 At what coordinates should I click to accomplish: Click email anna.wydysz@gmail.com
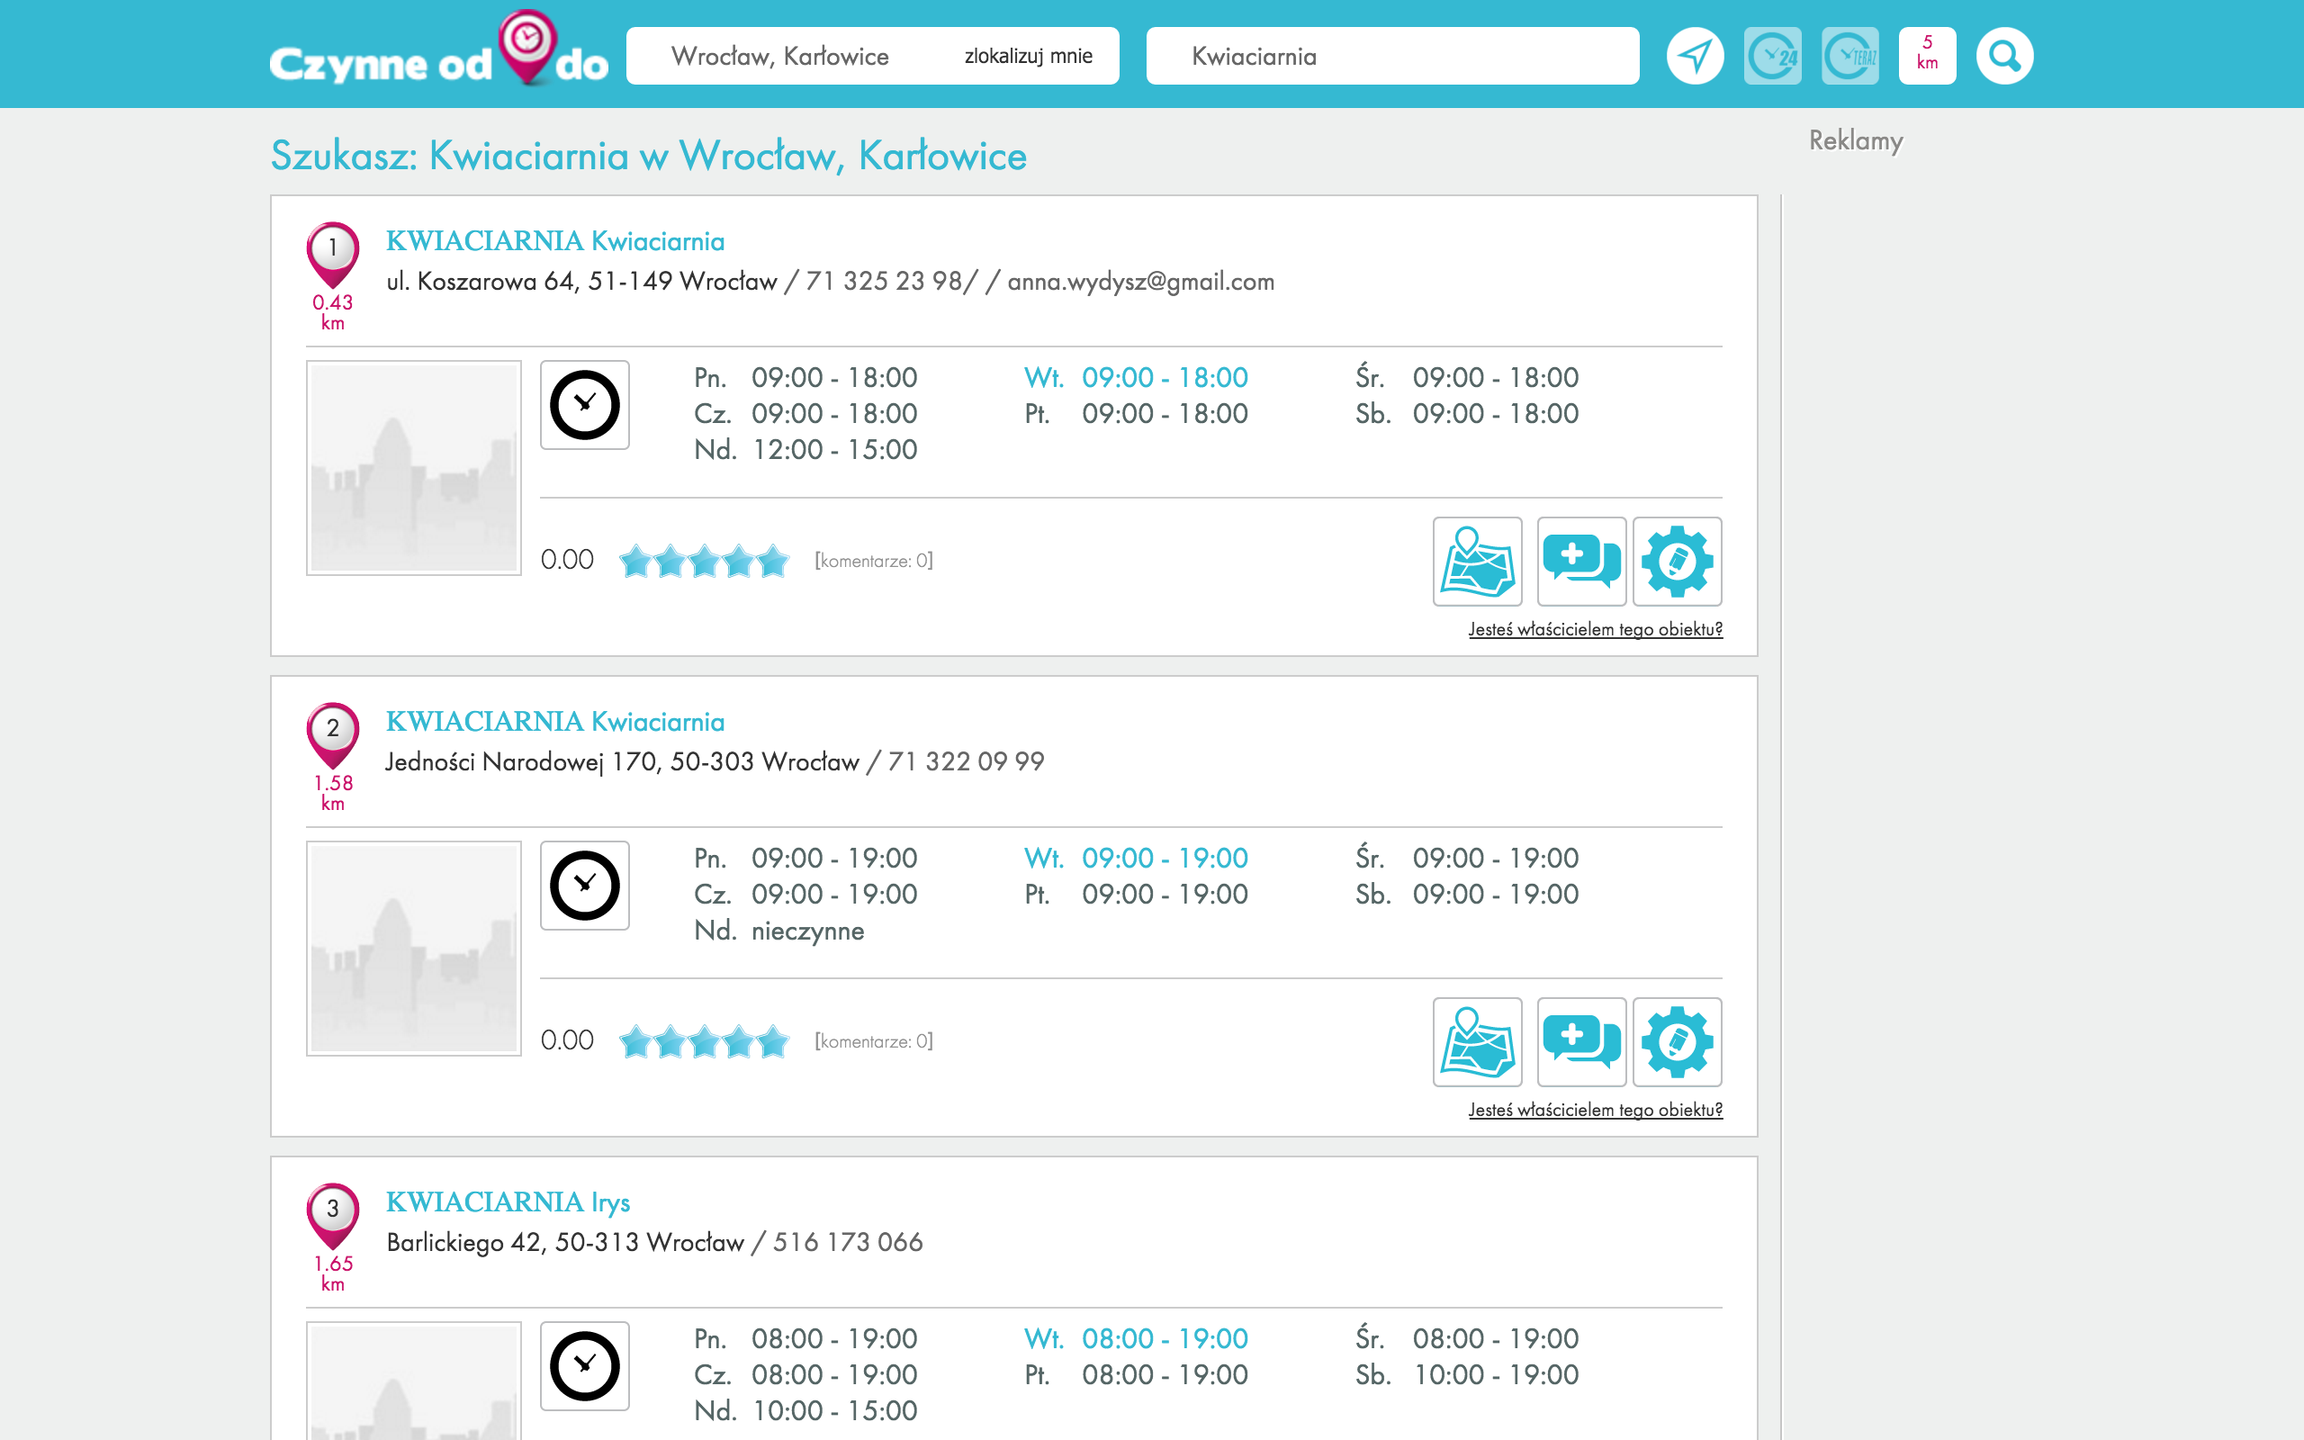coord(1141,282)
